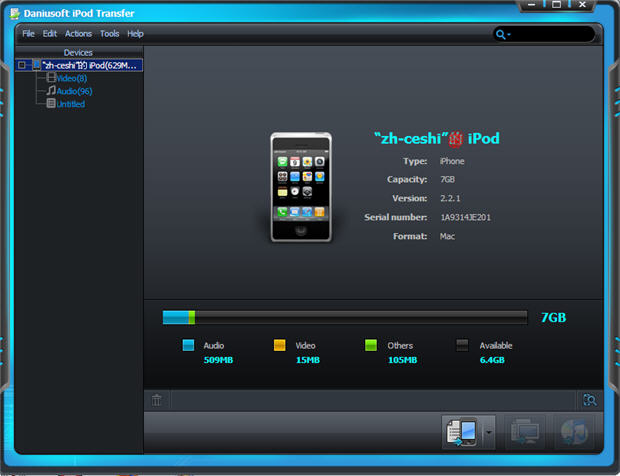
Task: Click the export to iTunes icon
Action: (574, 433)
